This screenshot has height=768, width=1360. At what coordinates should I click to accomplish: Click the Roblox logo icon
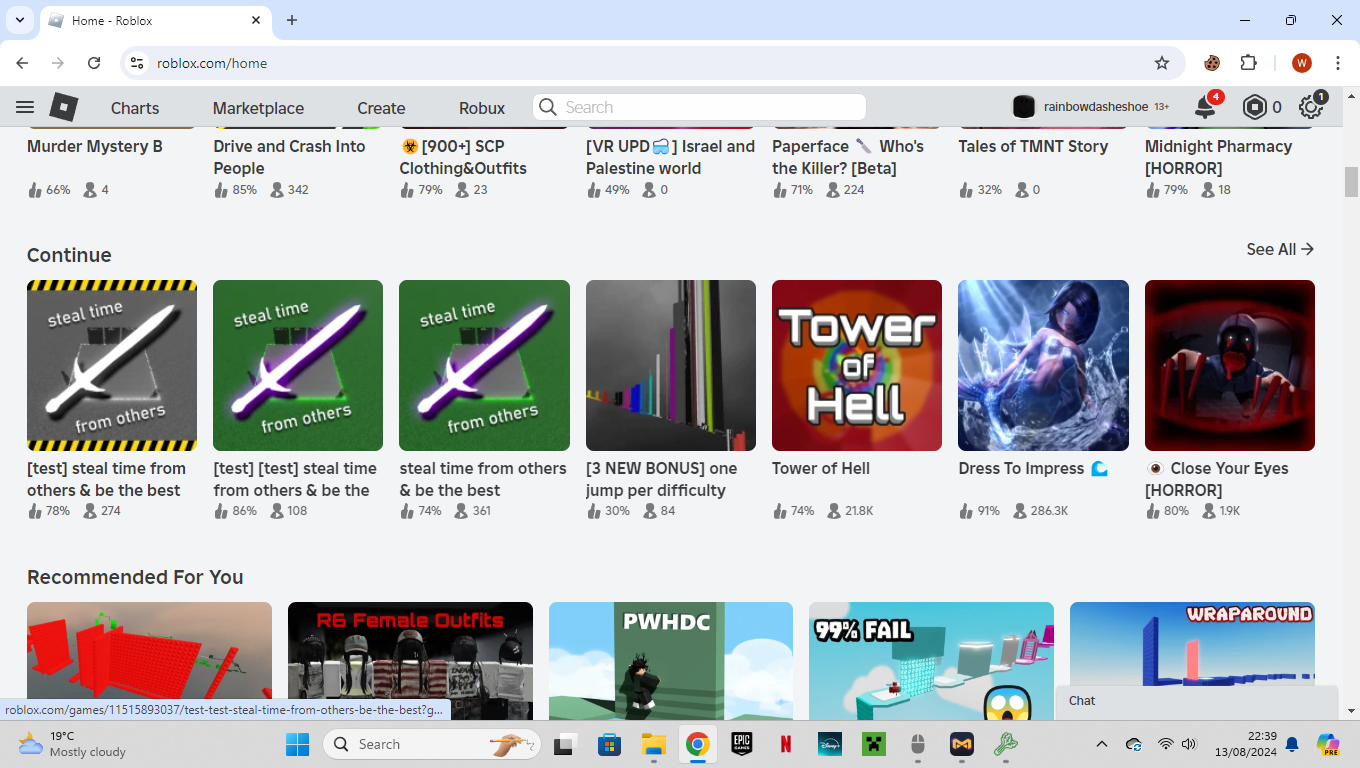64,107
